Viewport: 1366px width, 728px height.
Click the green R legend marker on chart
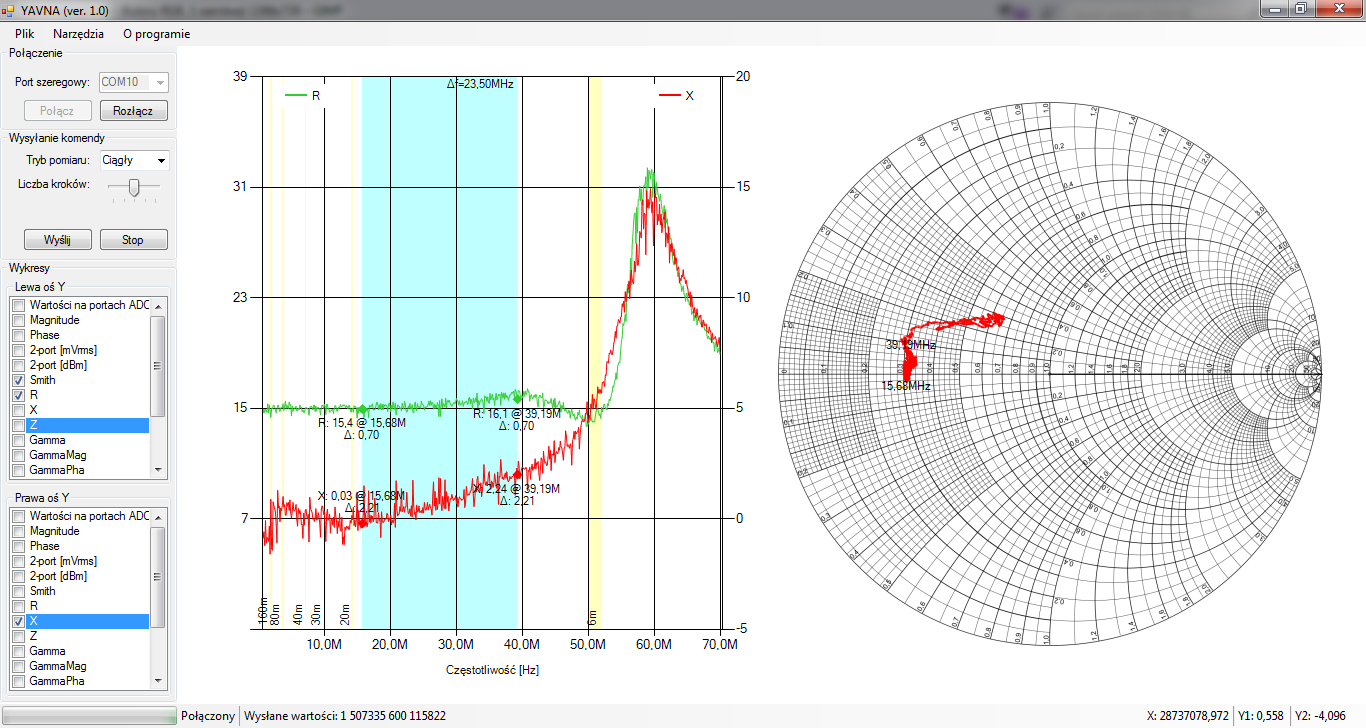[296, 96]
